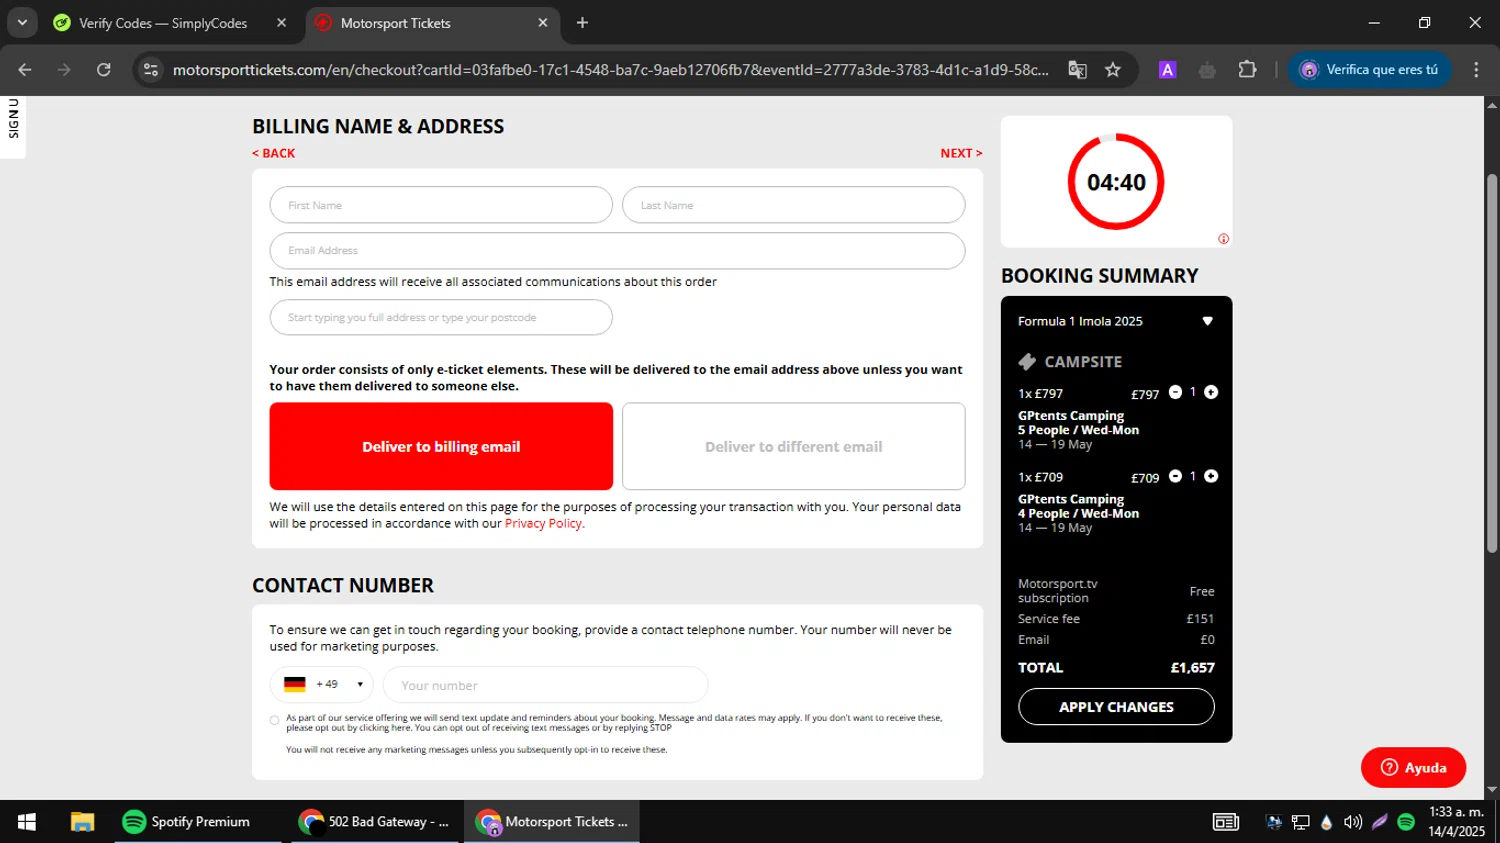Open the network icon in the system tray
Screen dimensions: 1500x843
[x=1300, y=822]
